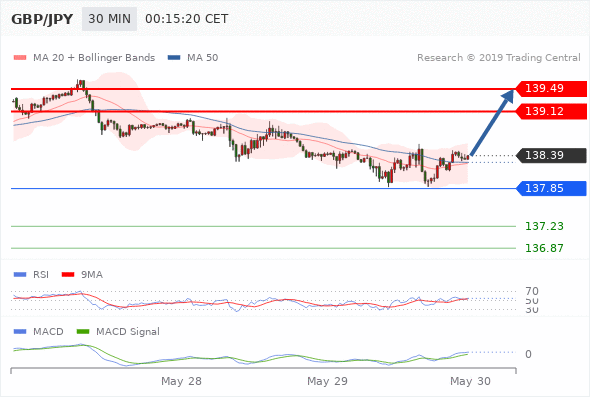The width and height of the screenshot is (590, 400).
Task: Click the May 29 date label
Action: pos(327,382)
